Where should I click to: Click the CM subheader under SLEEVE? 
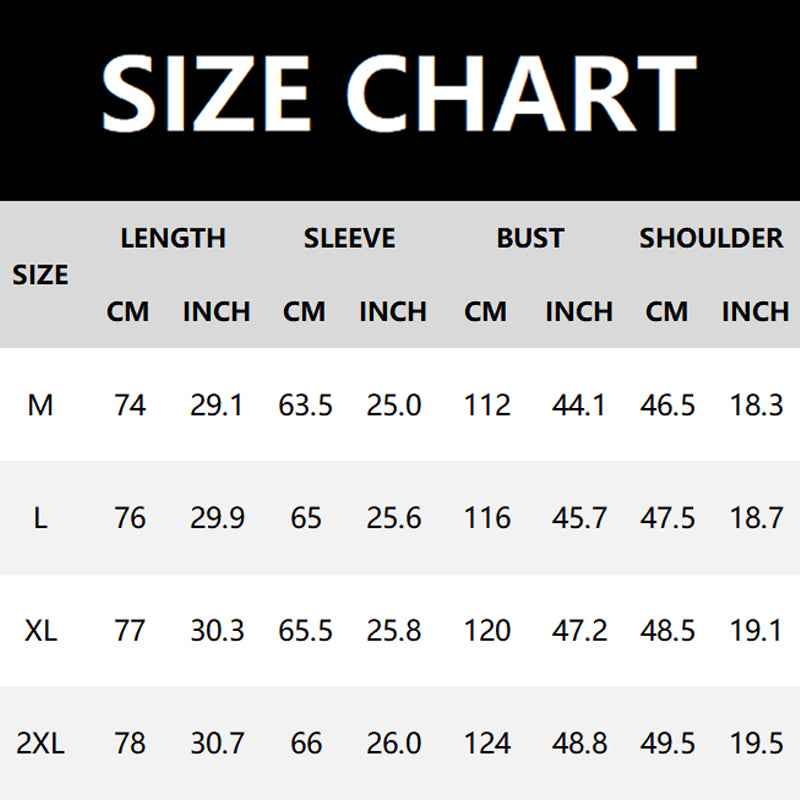304,312
